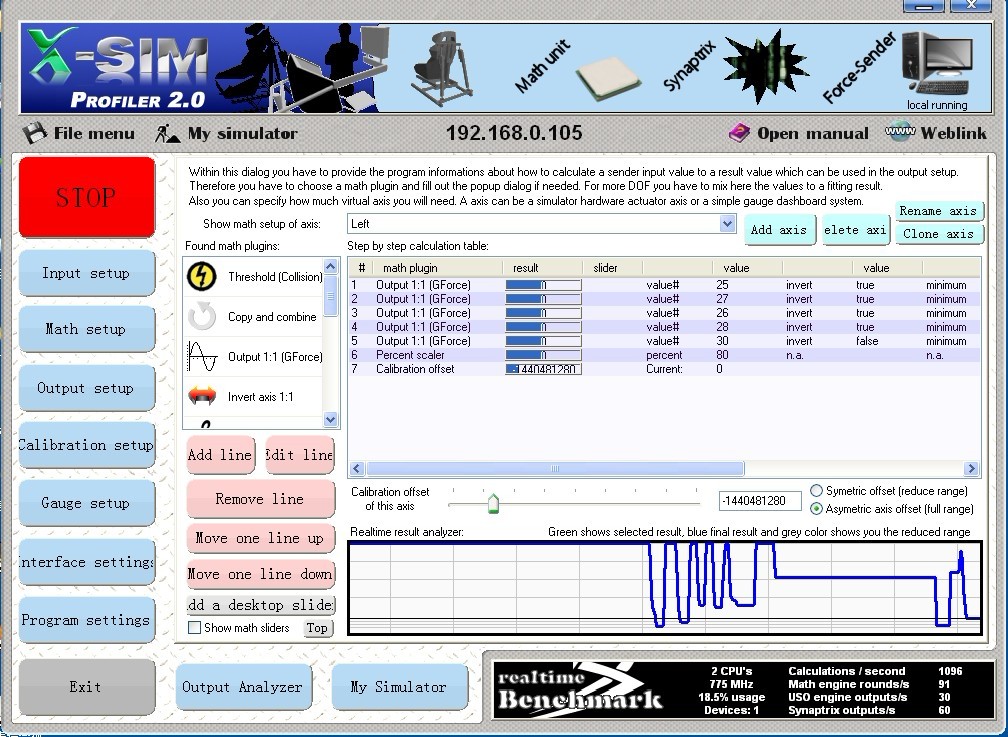The height and width of the screenshot is (737, 1008).
Task: Click the slider column header
Action: [613, 268]
